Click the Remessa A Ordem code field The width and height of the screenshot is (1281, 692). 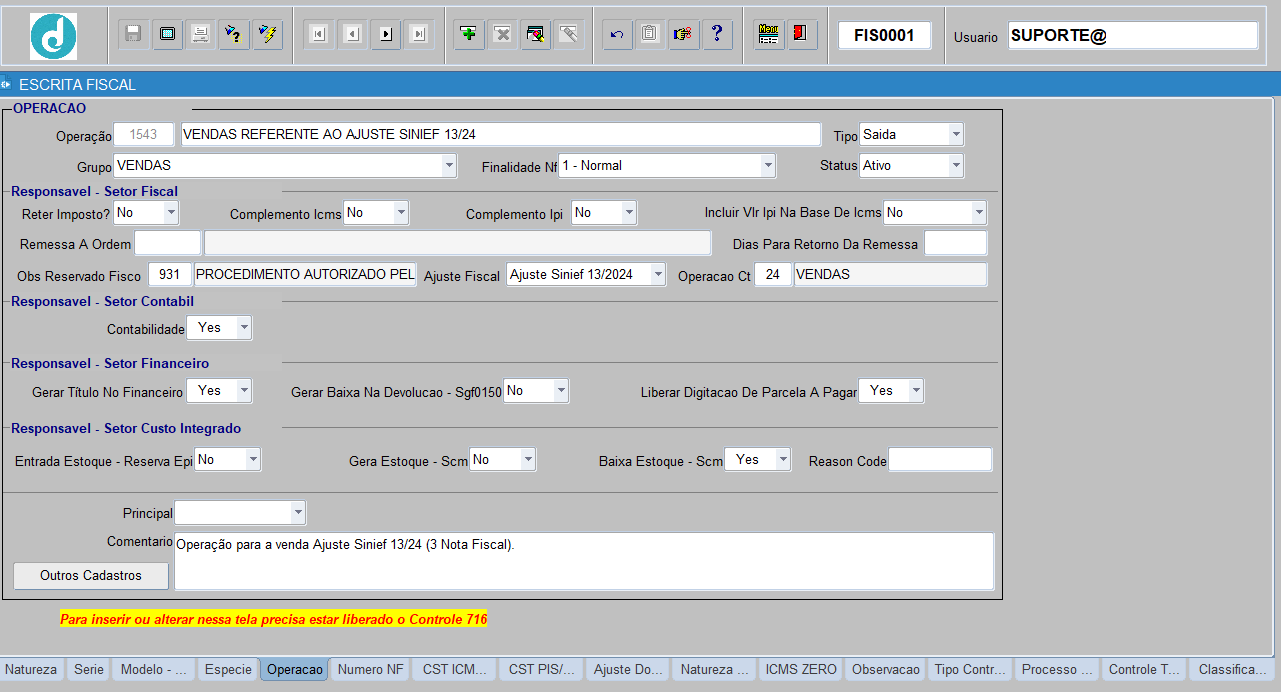click(168, 243)
